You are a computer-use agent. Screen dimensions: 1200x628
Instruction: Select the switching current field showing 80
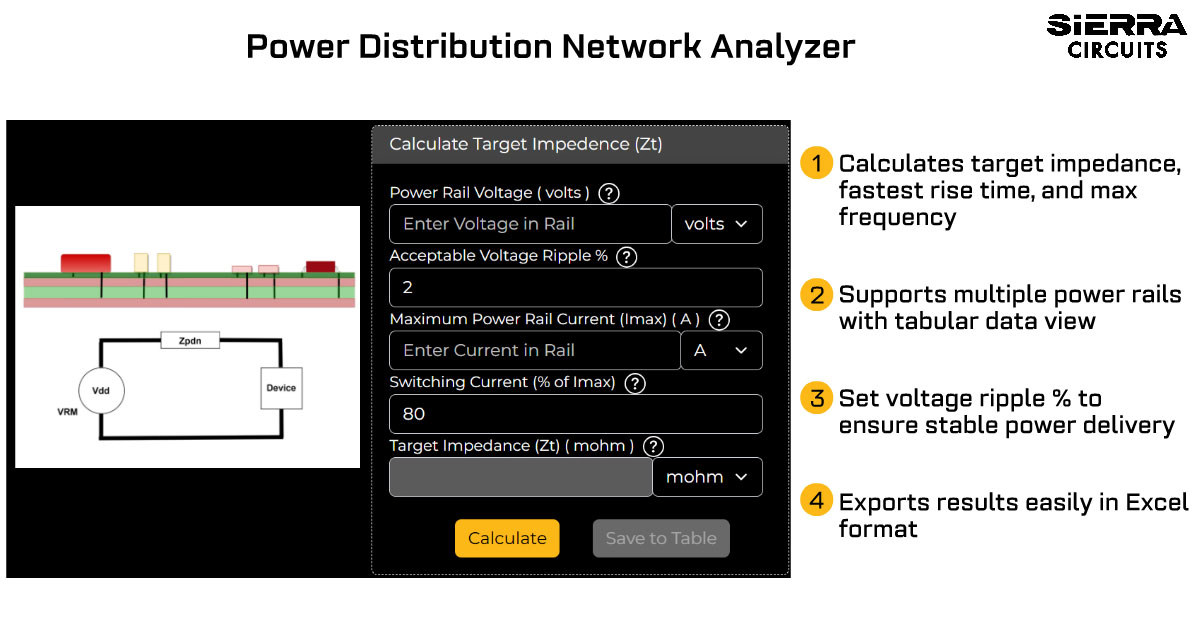(575, 414)
